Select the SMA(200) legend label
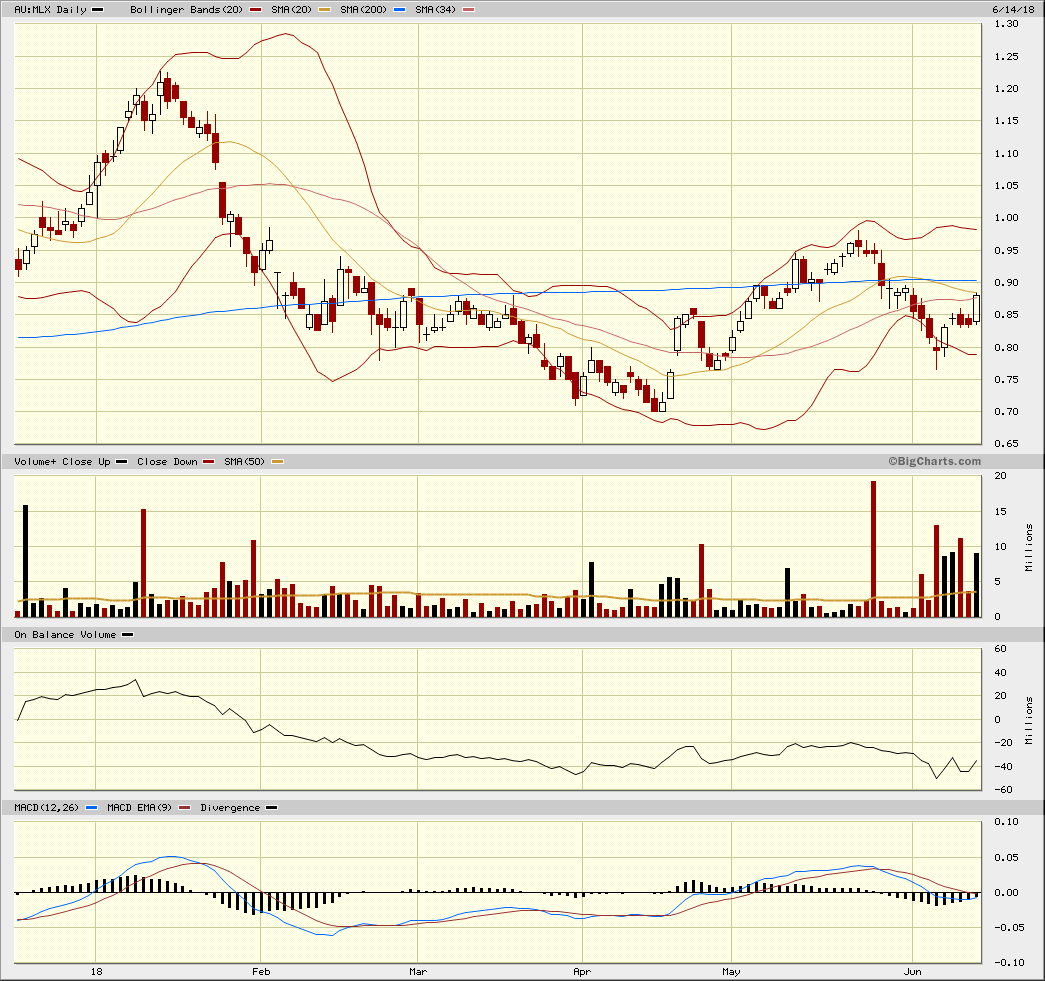The height and width of the screenshot is (981, 1045). click(x=363, y=9)
